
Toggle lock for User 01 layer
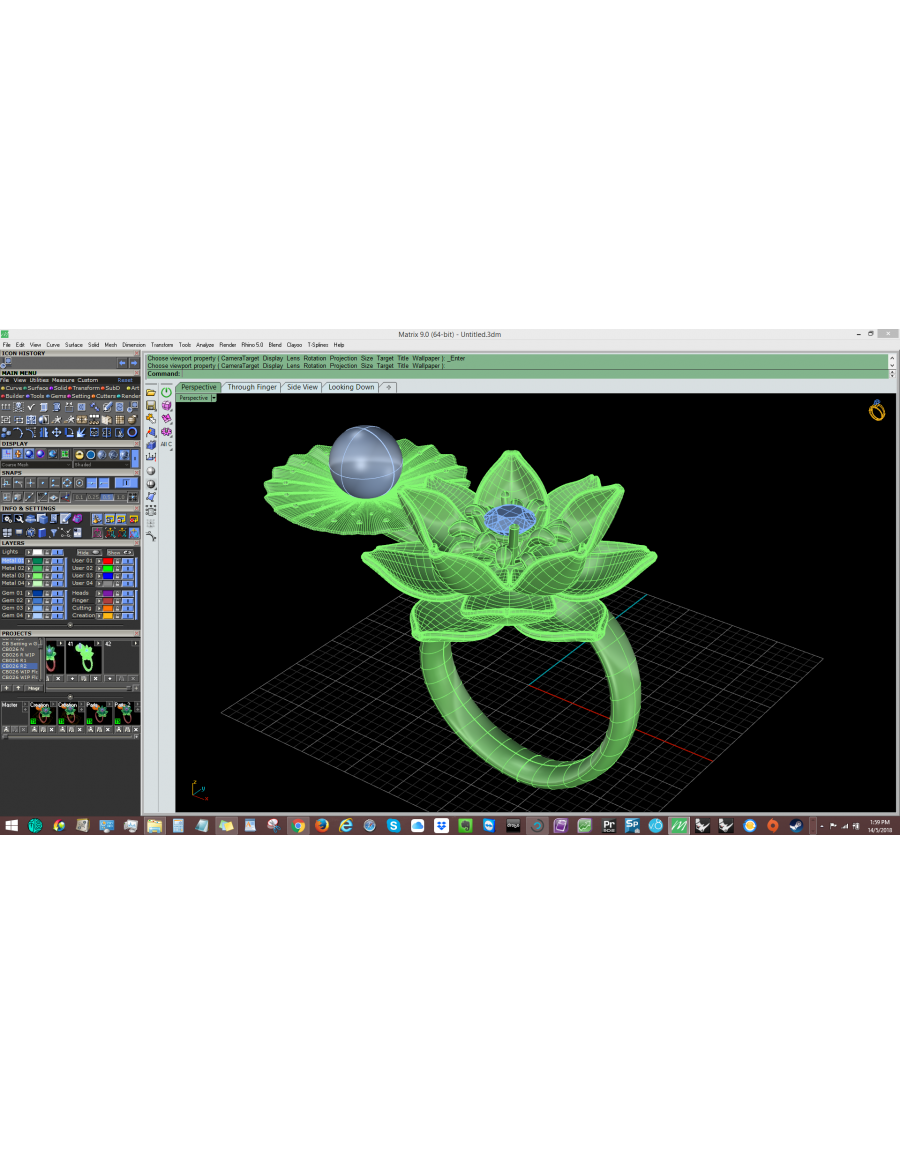(x=117, y=561)
